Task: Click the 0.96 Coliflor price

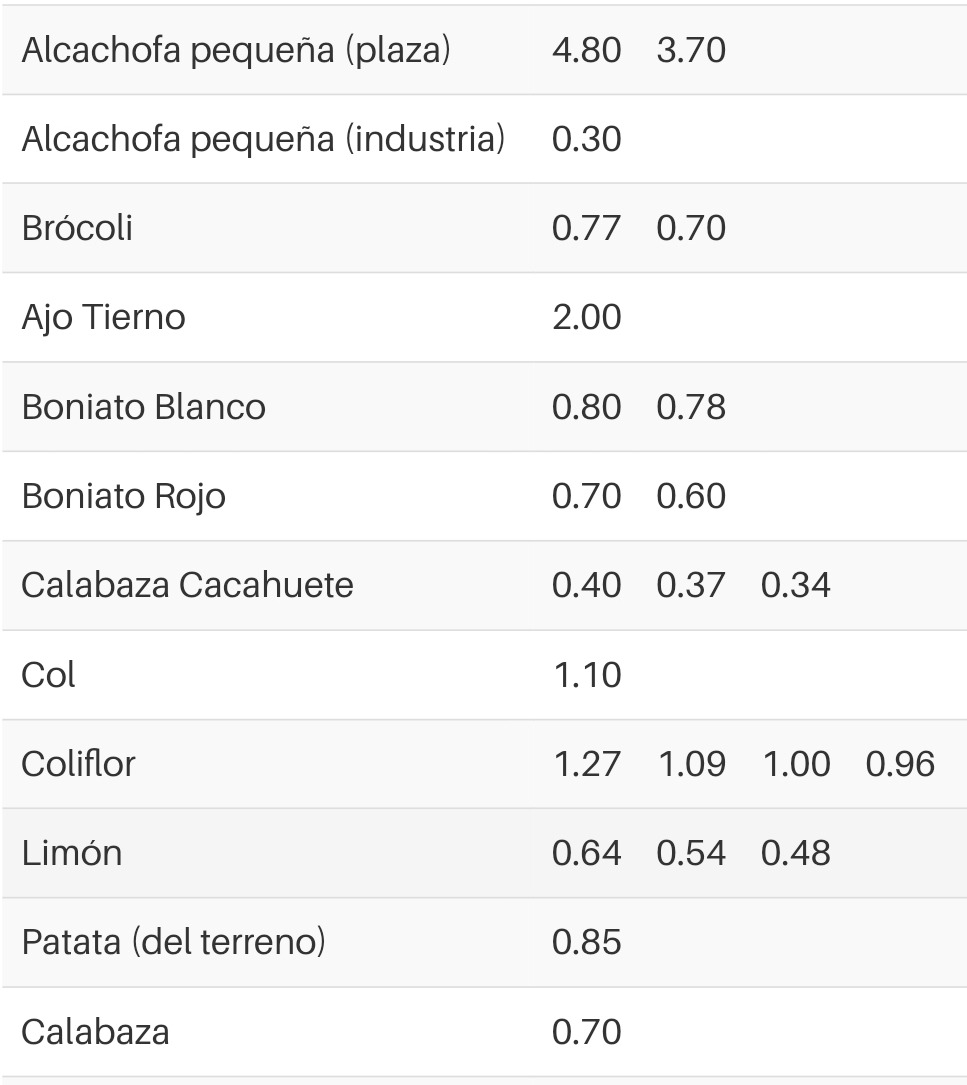Action: [x=900, y=764]
